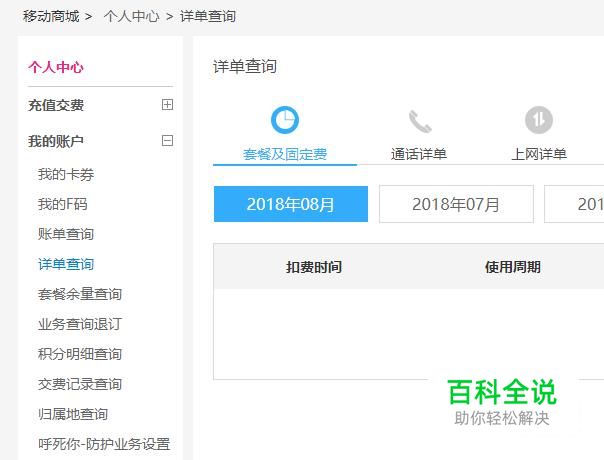Open 我的卡券 in the sidebar
Viewport: 604px width, 460px height.
(x=66, y=175)
